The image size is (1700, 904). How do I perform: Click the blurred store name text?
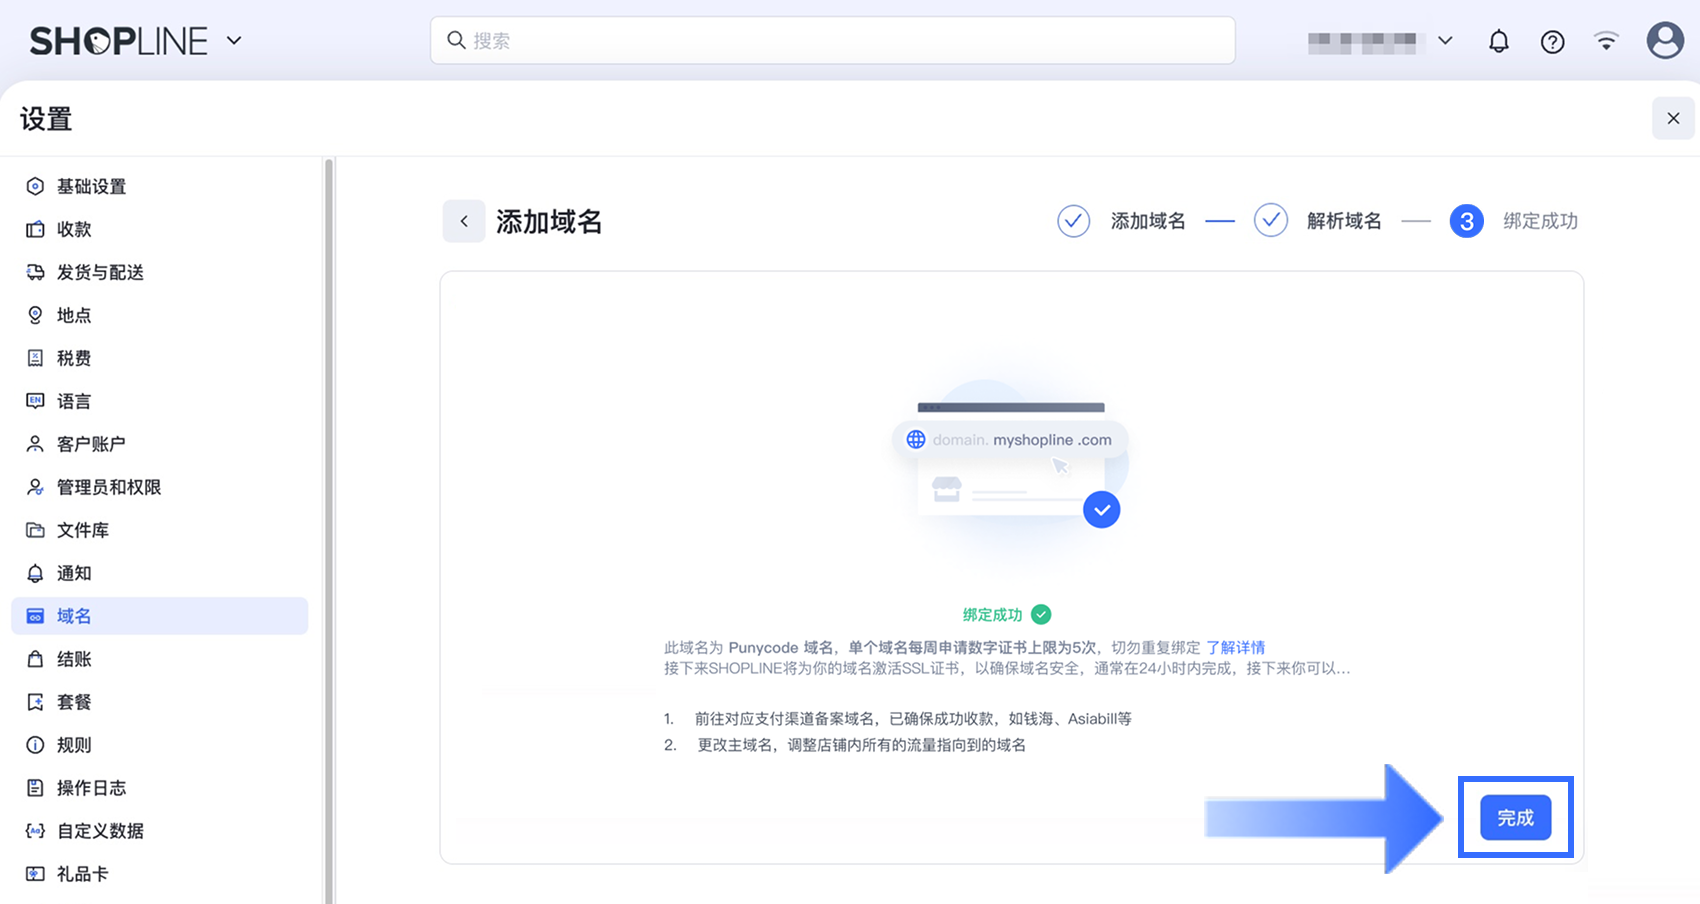click(x=1362, y=42)
